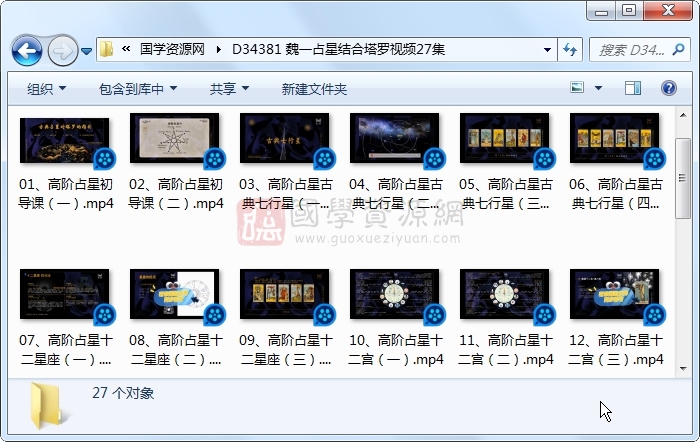Click file name 08、高阶占星十二星座（二）
The image size is (700, 442).
click(x=175, y=350)
